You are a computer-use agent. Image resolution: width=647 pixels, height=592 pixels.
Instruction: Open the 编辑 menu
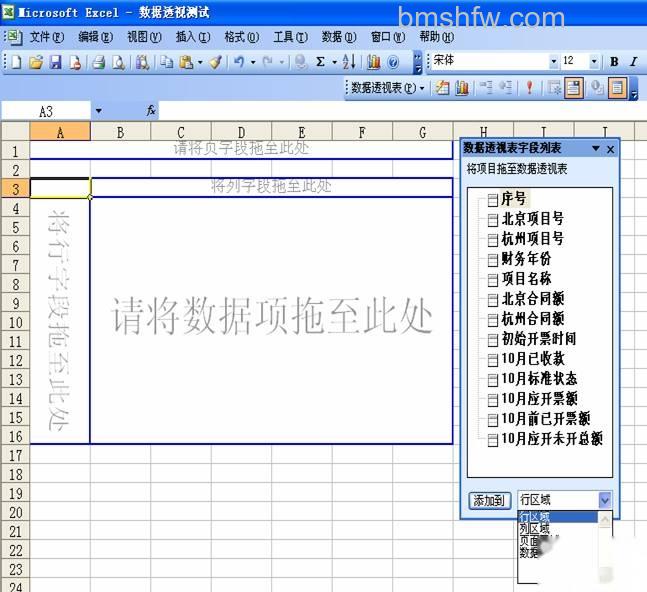point(95,37)
